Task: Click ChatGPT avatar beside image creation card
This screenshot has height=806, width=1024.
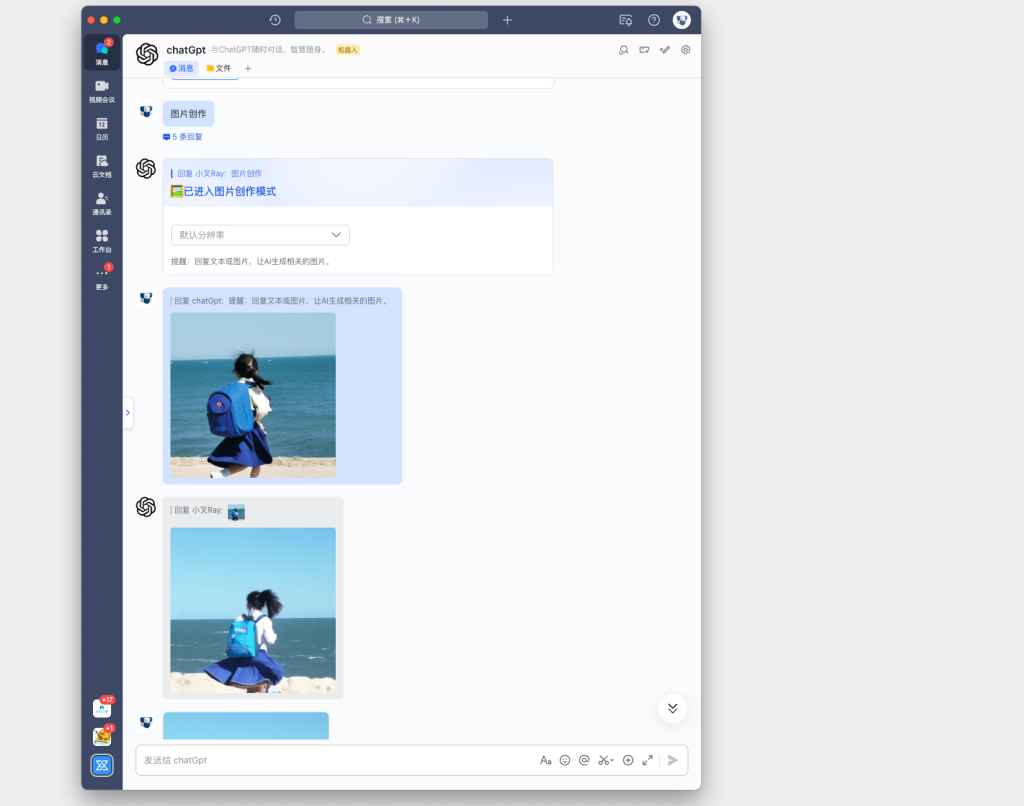Action: point(146,169)
